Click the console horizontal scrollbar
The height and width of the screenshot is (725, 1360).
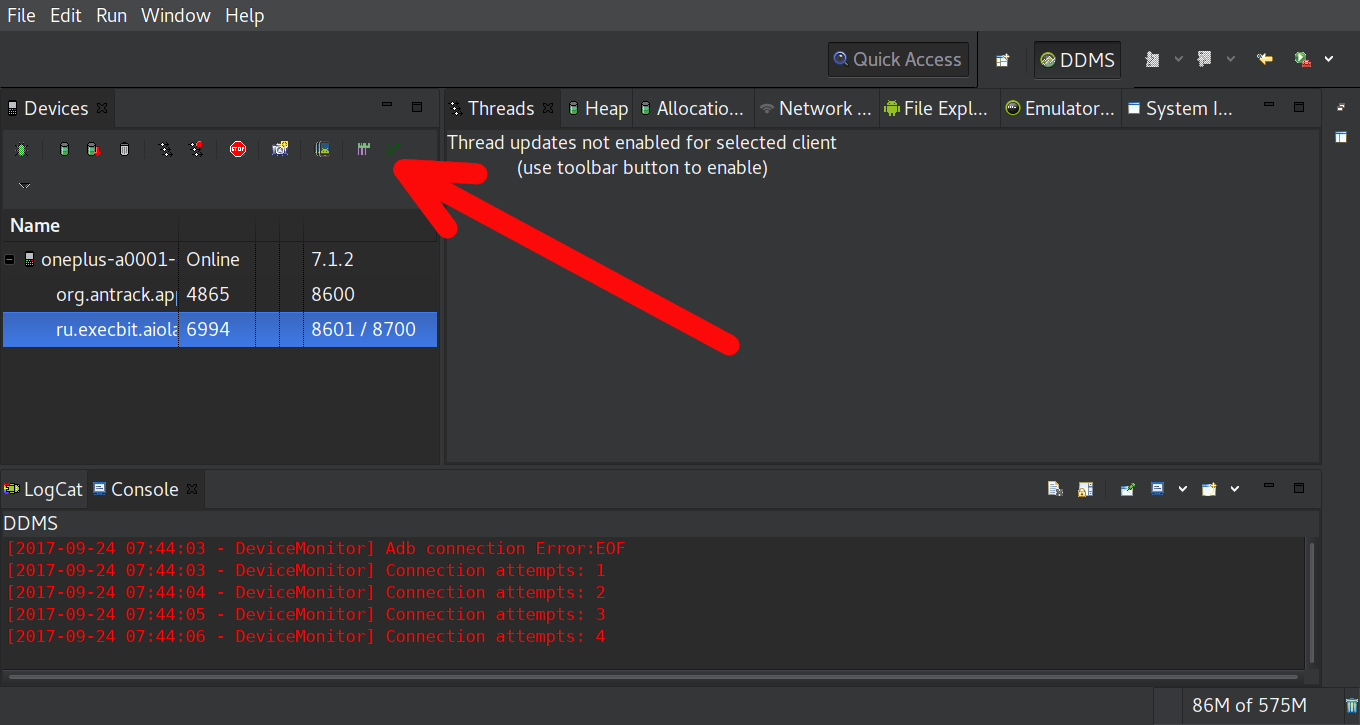pos(654,677)
